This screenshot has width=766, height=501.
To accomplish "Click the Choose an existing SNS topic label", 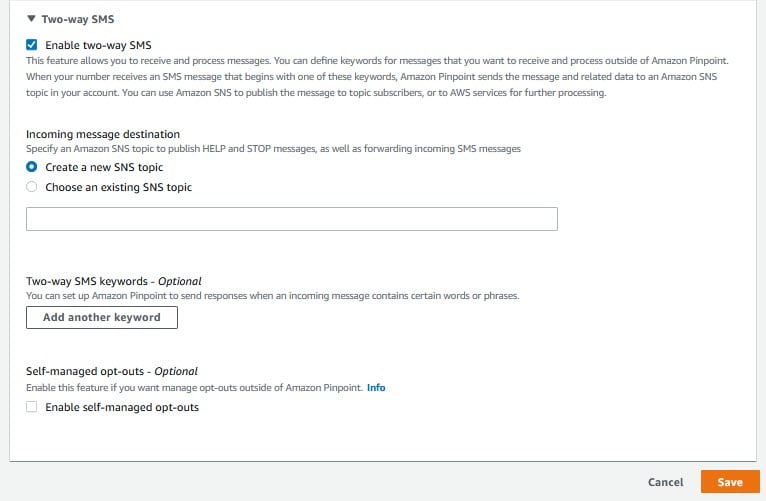I will point(119,188).
